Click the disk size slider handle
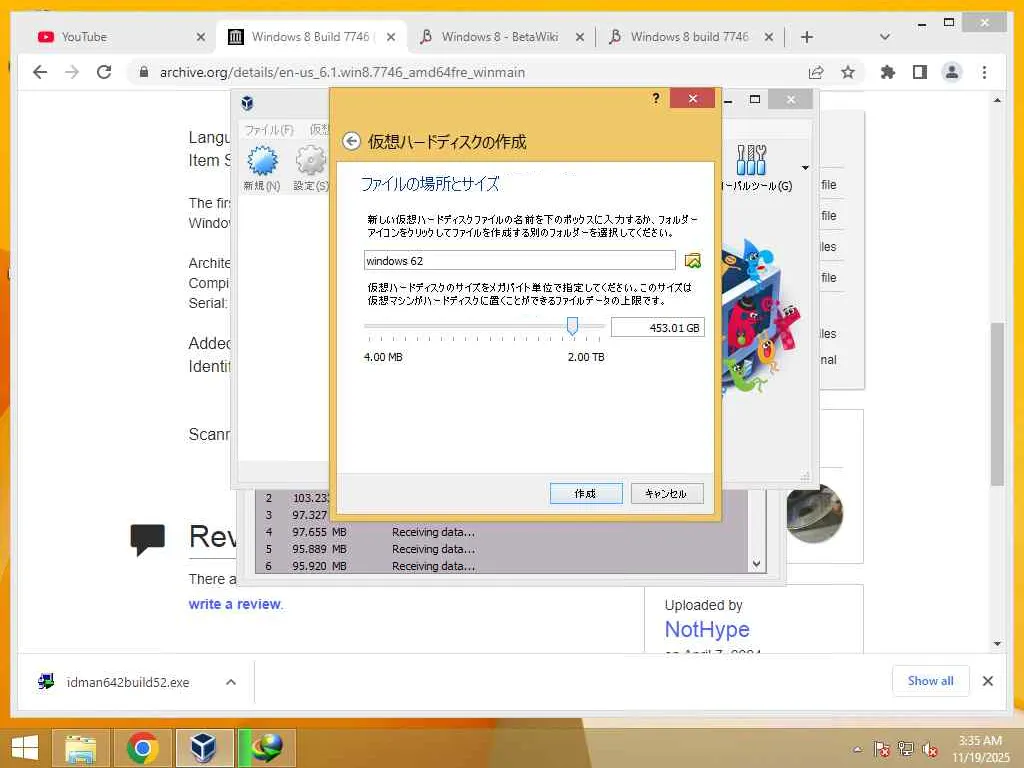 tap(572, 326)
